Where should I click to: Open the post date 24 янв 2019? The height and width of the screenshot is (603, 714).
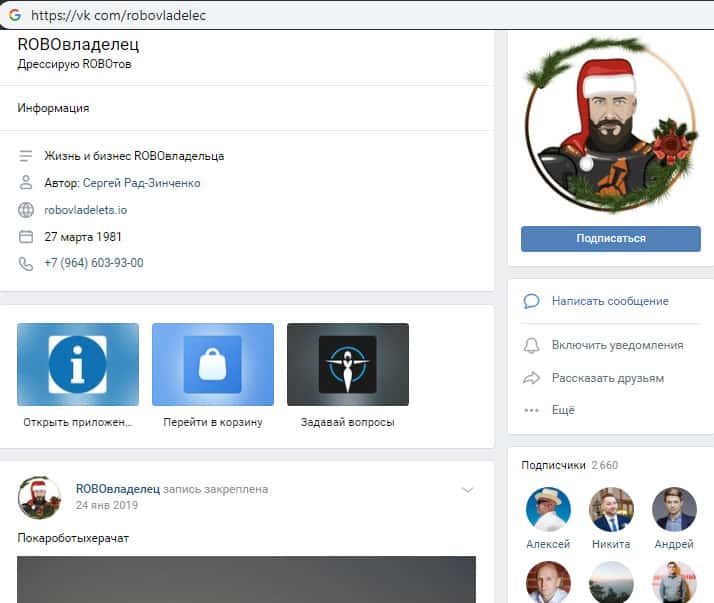(107, 505)
